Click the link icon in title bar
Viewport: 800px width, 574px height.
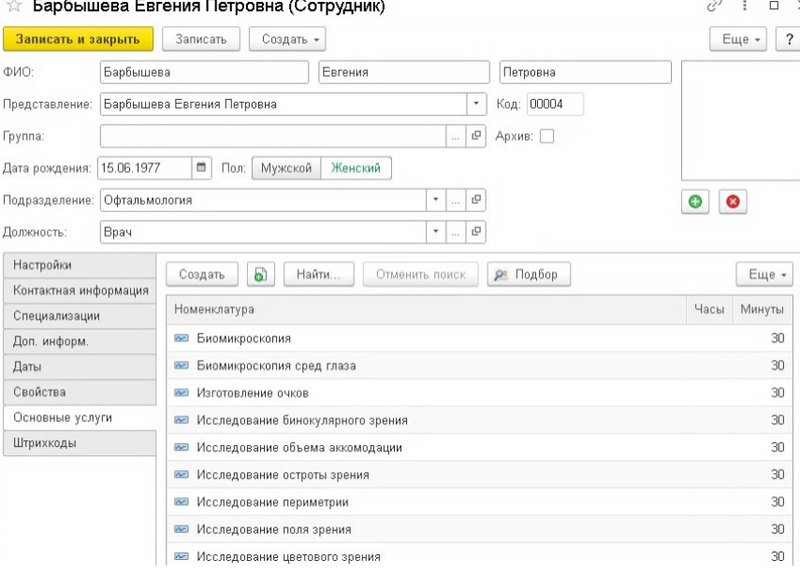tap(714, 6)
